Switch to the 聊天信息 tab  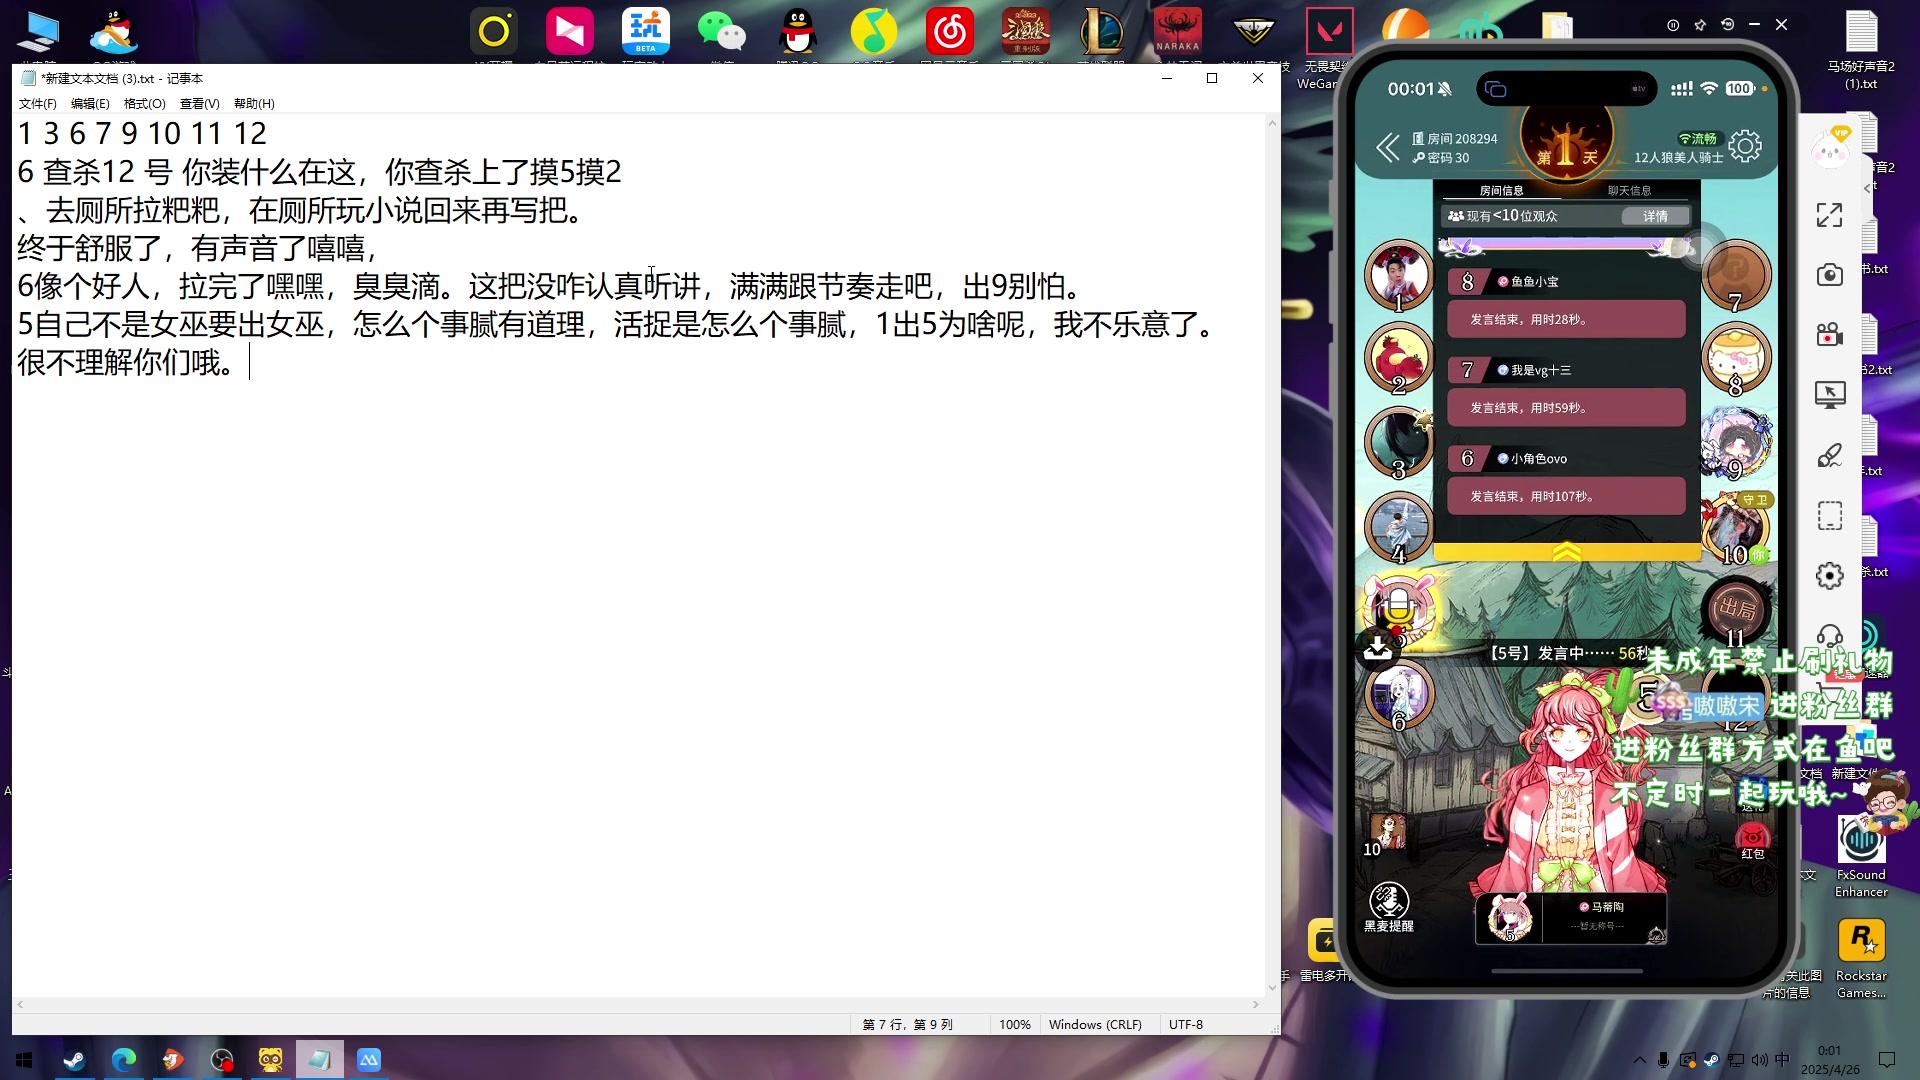pos(1629,190)
